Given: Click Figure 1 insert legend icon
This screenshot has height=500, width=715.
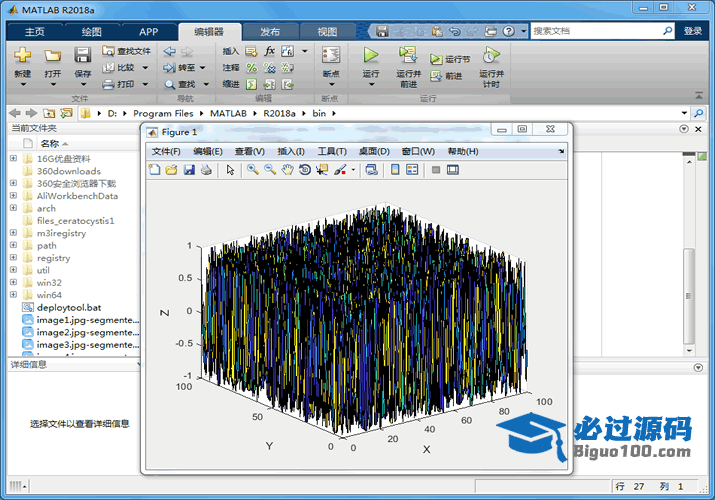Looking at the screenshot, I should coord(412,170).
